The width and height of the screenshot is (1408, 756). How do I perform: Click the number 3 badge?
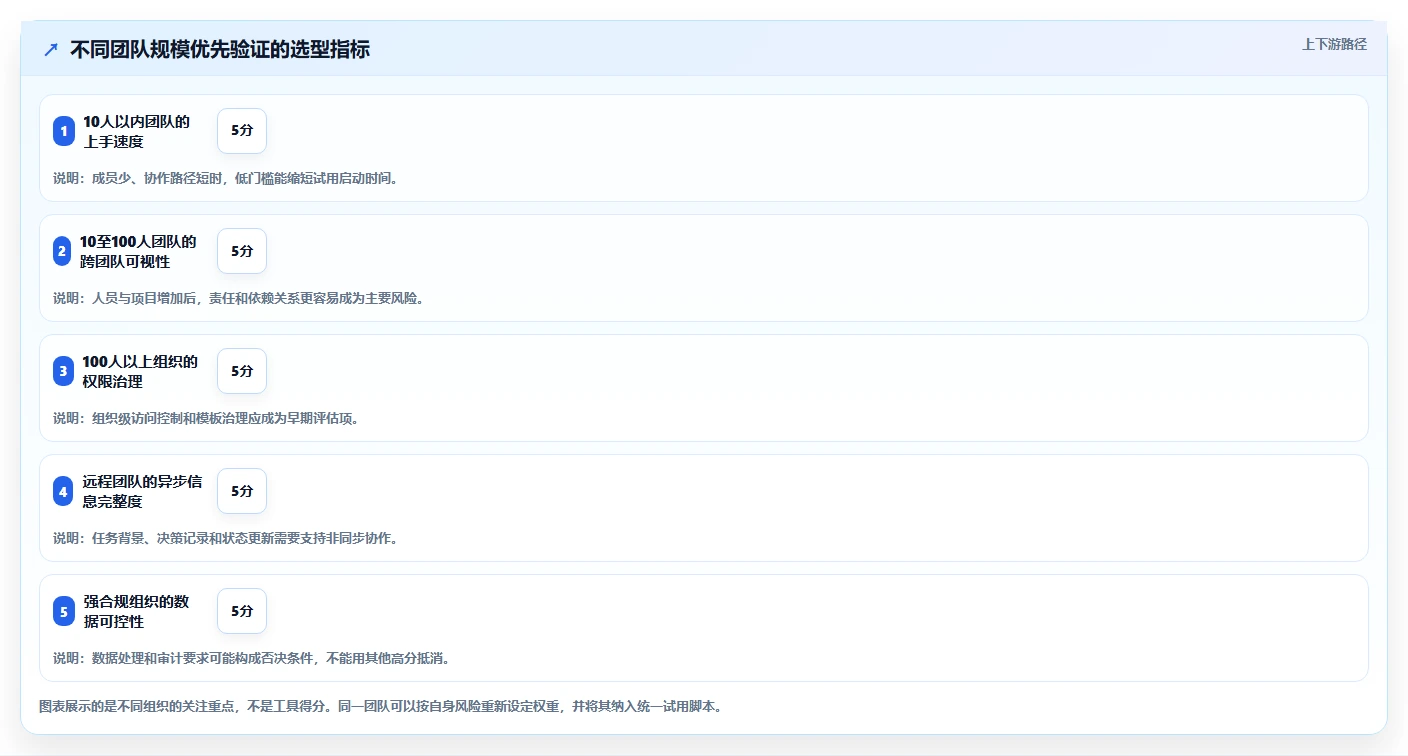point(64,371)
